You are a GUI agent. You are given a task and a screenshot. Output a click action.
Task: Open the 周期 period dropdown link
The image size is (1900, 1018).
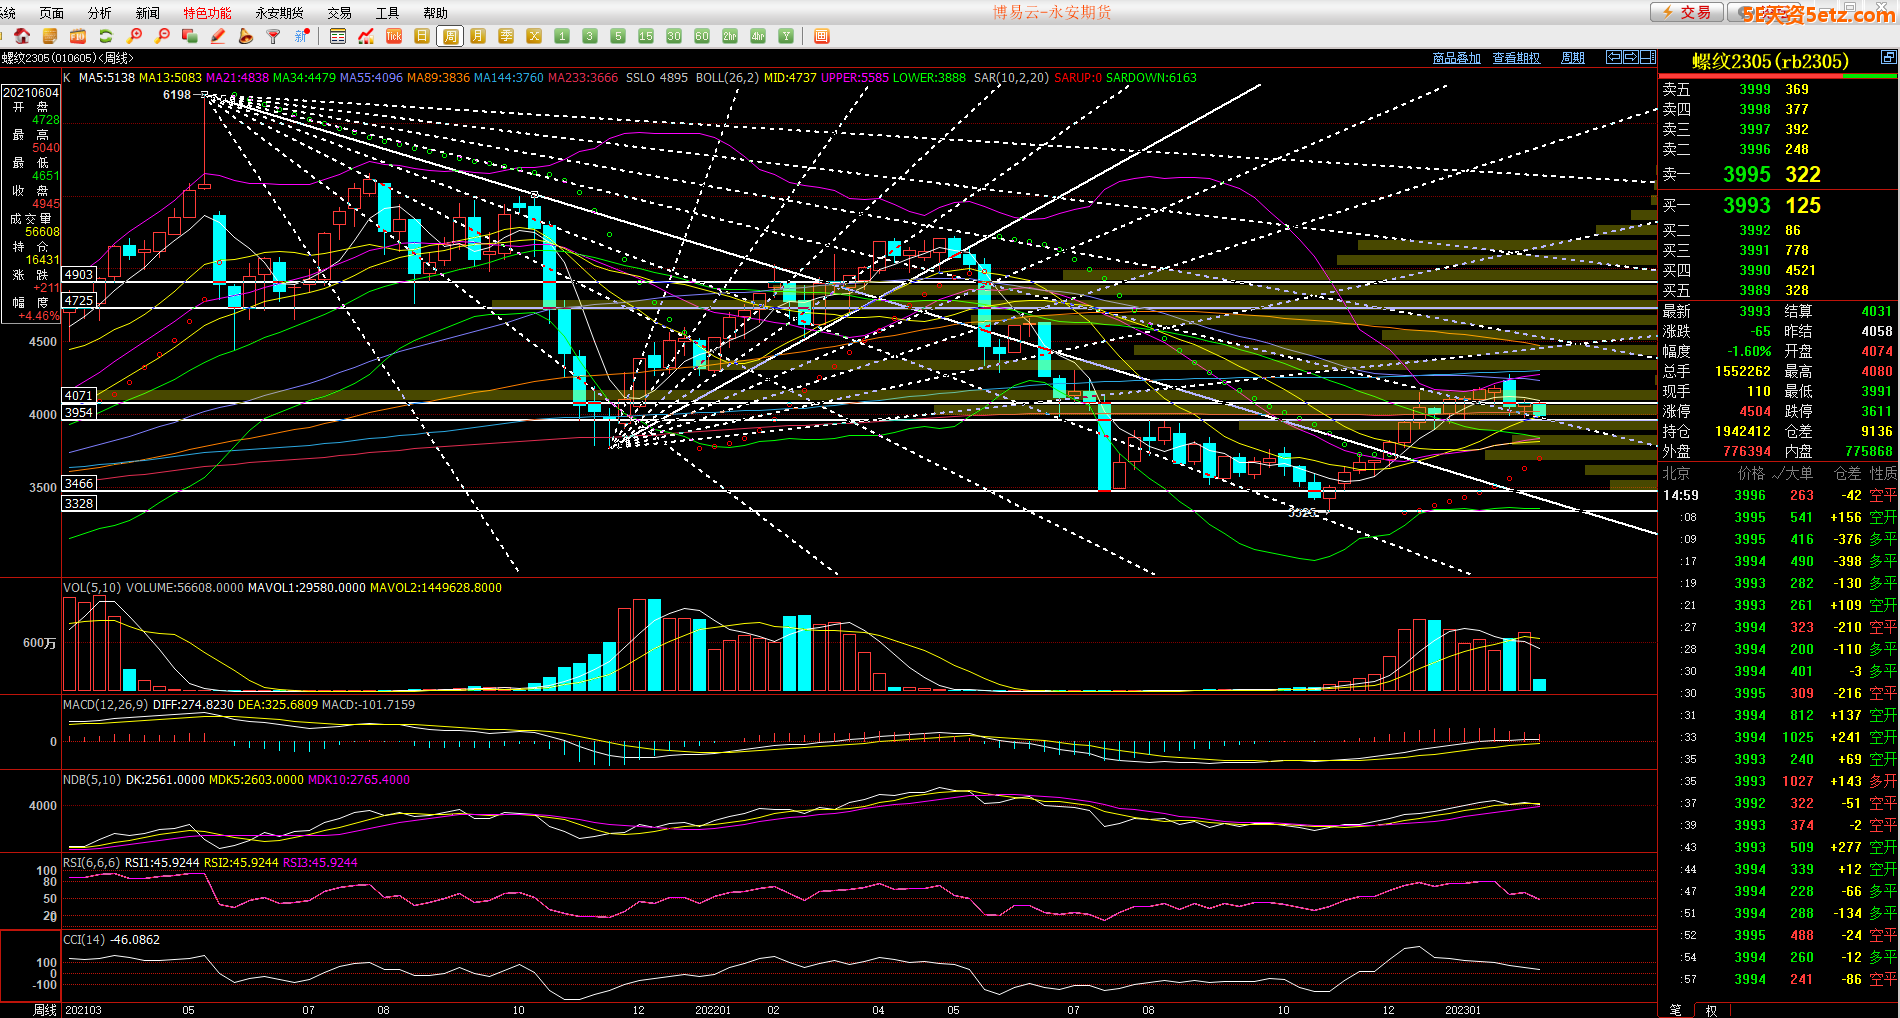point(1573,58)
